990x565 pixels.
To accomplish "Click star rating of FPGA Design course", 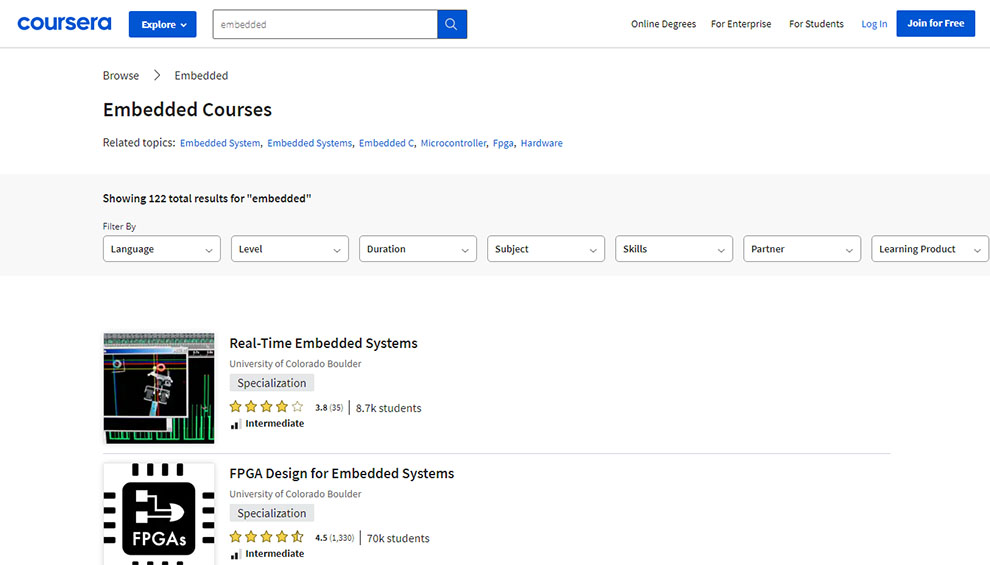I will 266,537.
